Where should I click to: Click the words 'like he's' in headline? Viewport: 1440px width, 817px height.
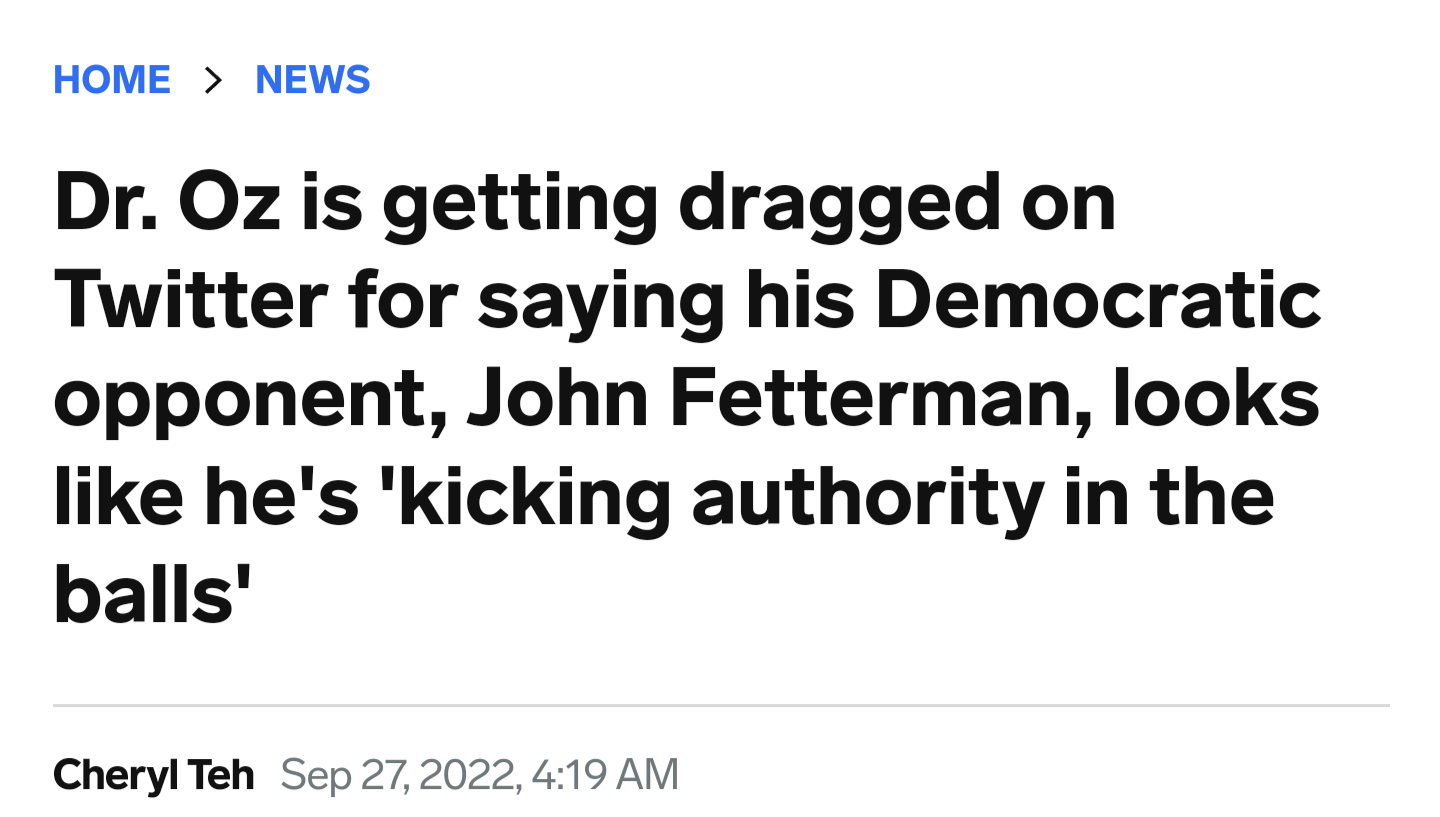click(206, 496)
